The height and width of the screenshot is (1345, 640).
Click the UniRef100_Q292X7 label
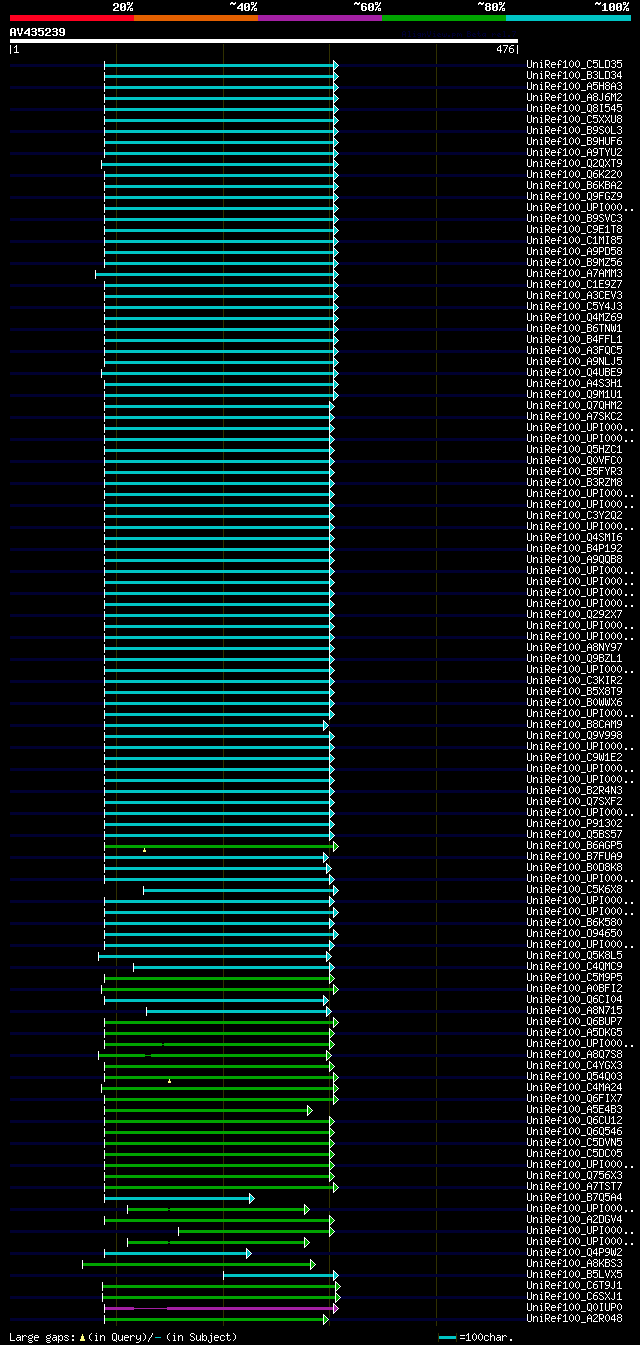click(574, 615)
